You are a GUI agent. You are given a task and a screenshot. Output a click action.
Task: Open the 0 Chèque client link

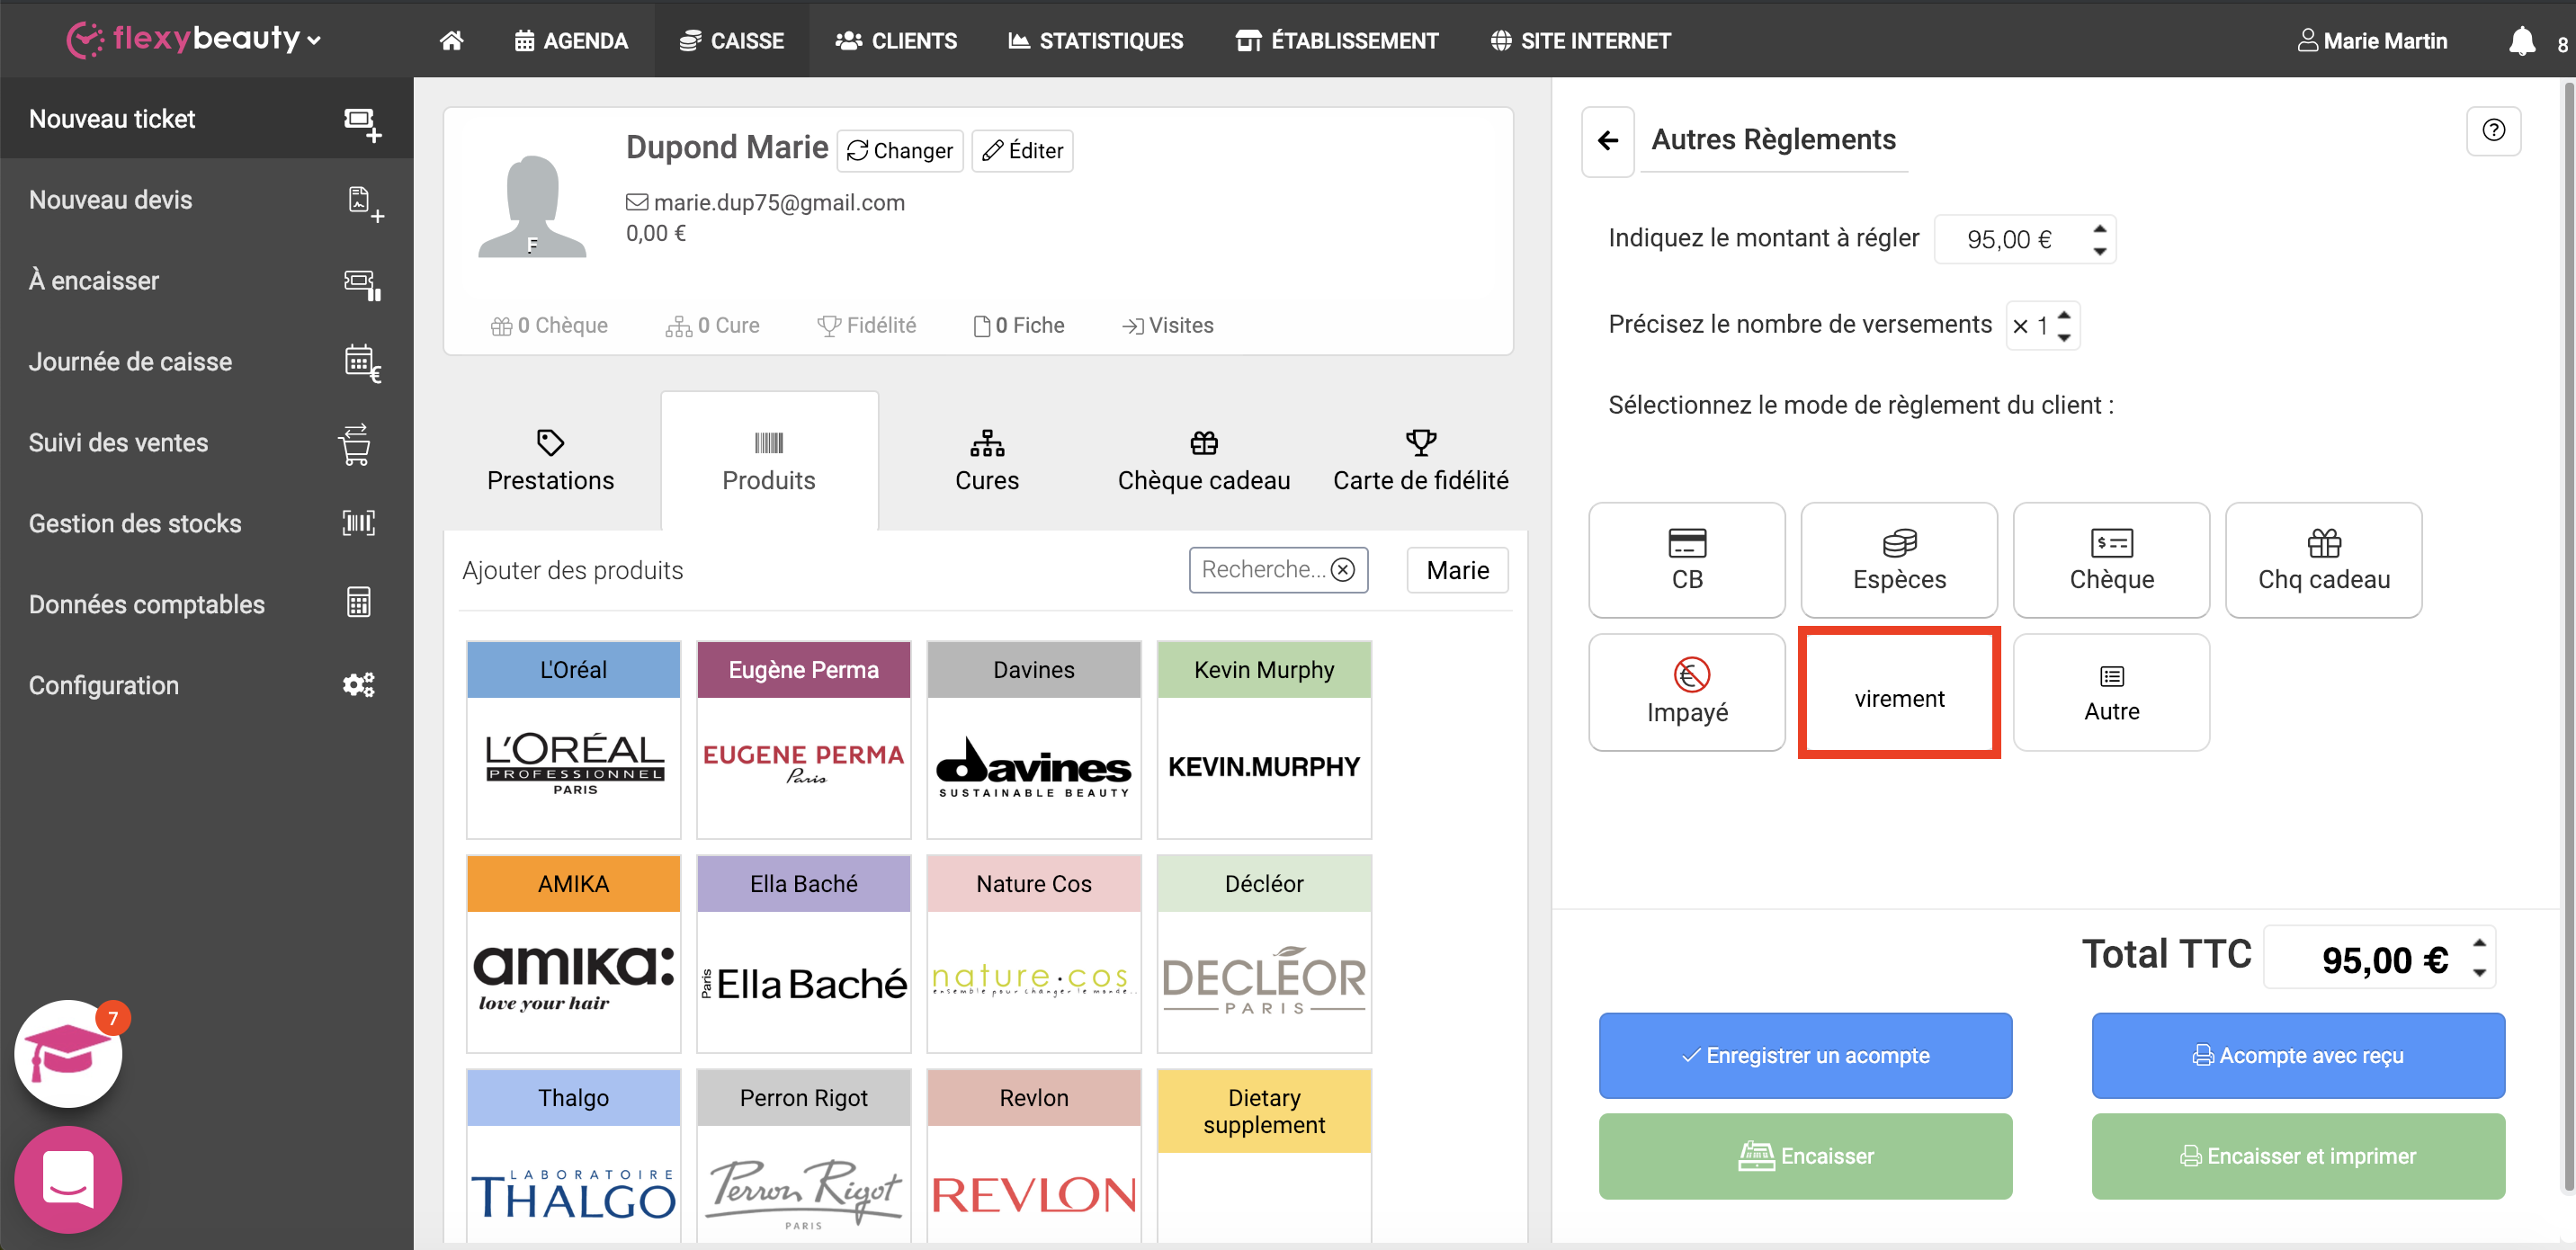[x=548, y=325]
